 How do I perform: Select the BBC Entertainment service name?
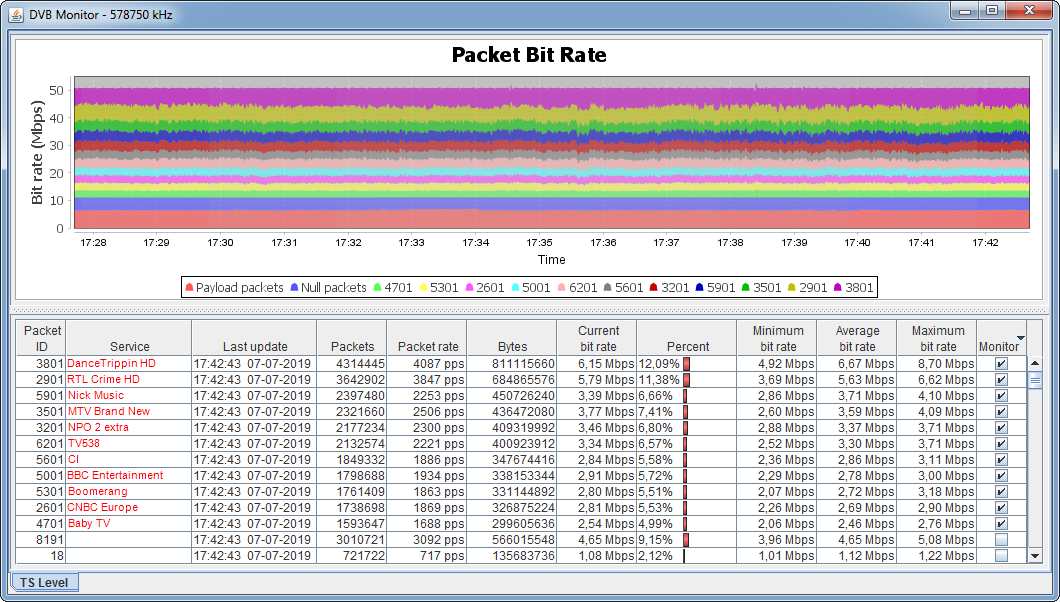pyautogui.click(x=115, y=476)
